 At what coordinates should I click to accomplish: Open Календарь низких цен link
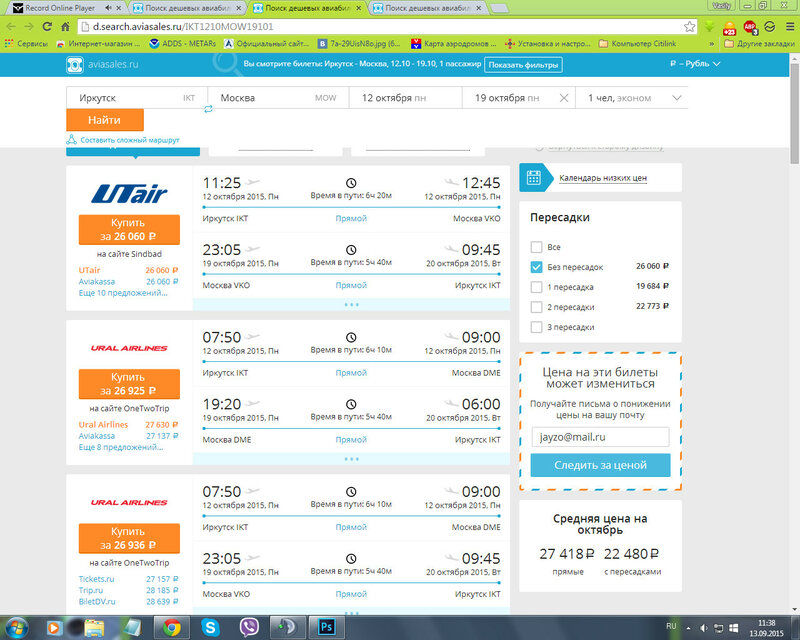click(603, 178)
